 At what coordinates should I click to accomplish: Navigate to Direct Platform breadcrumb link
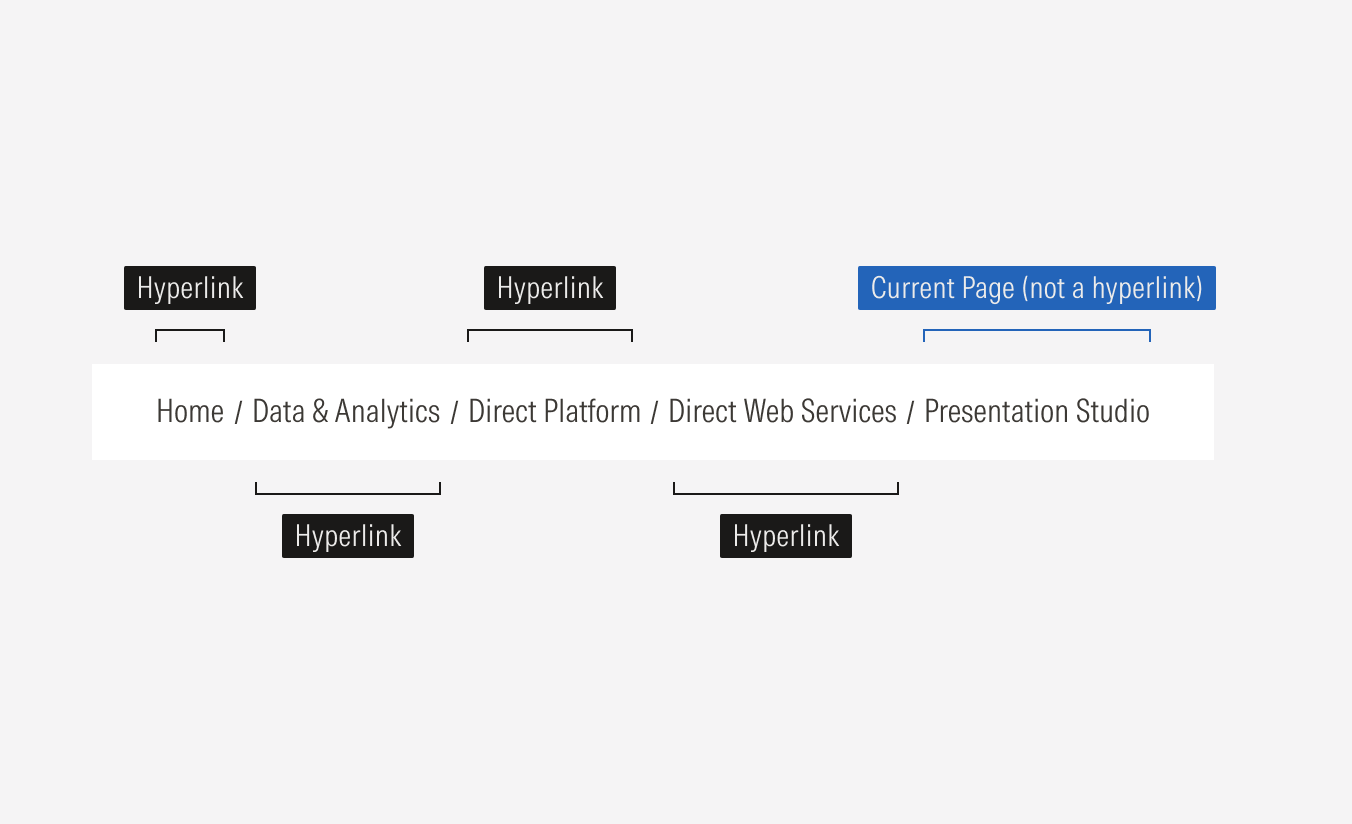click(x=554, y=412)
